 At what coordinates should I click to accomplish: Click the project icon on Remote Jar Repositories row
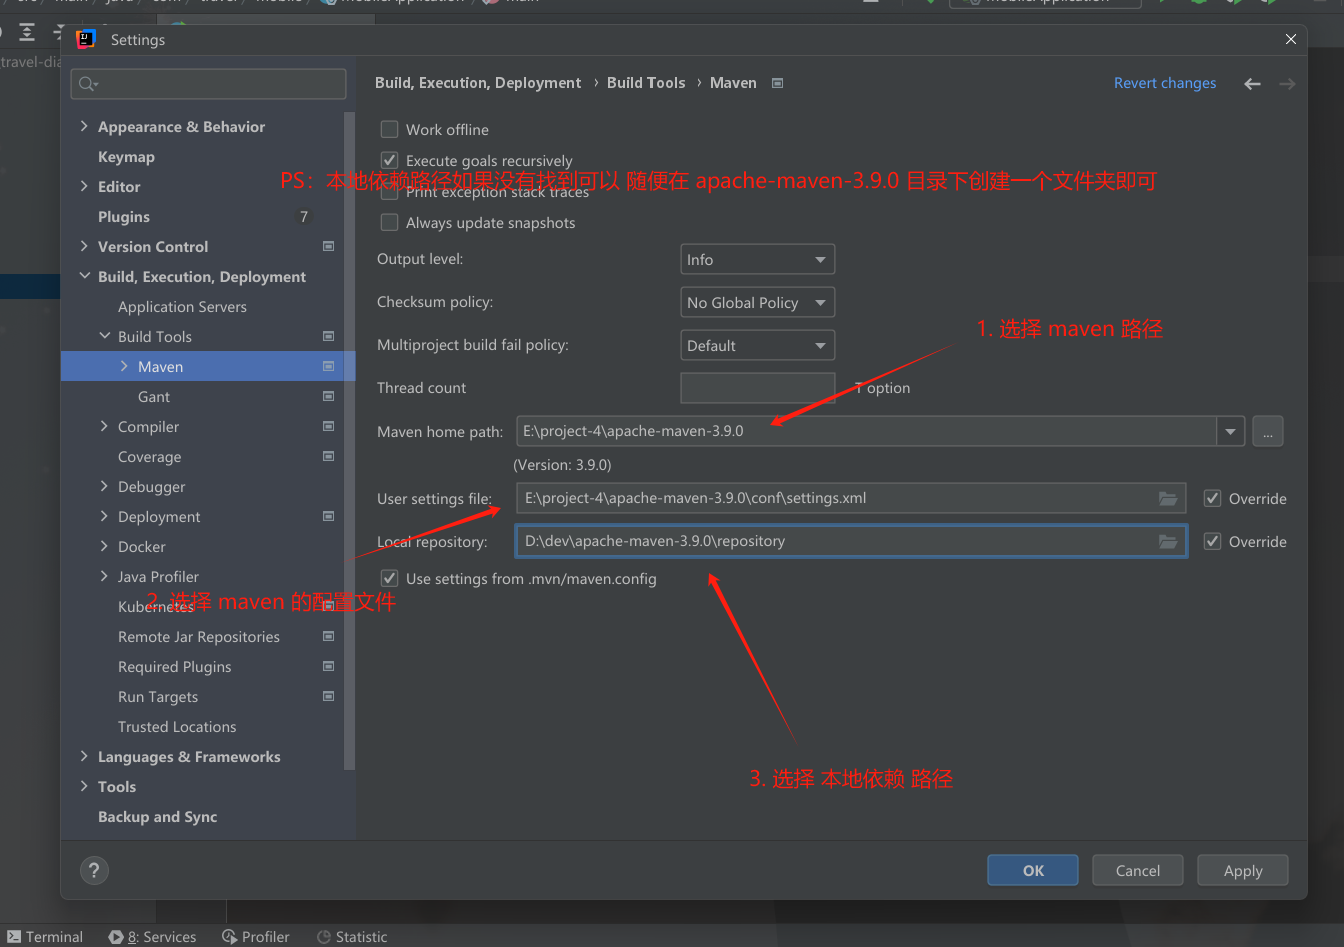click(x=328, y=637)
